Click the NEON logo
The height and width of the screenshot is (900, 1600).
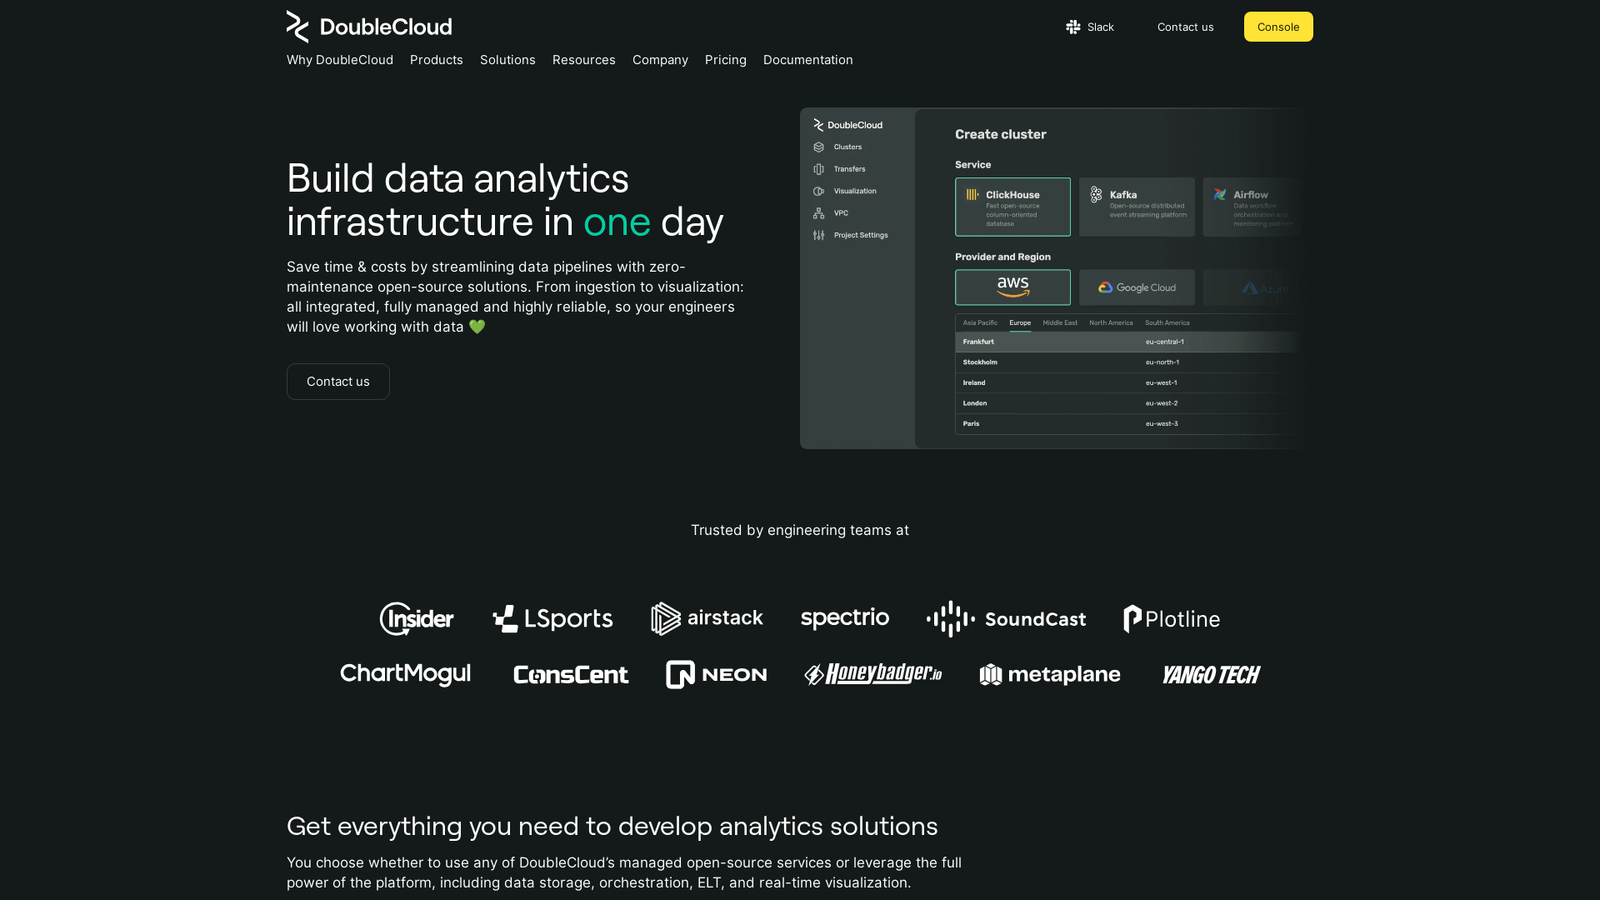click(717, 675)
